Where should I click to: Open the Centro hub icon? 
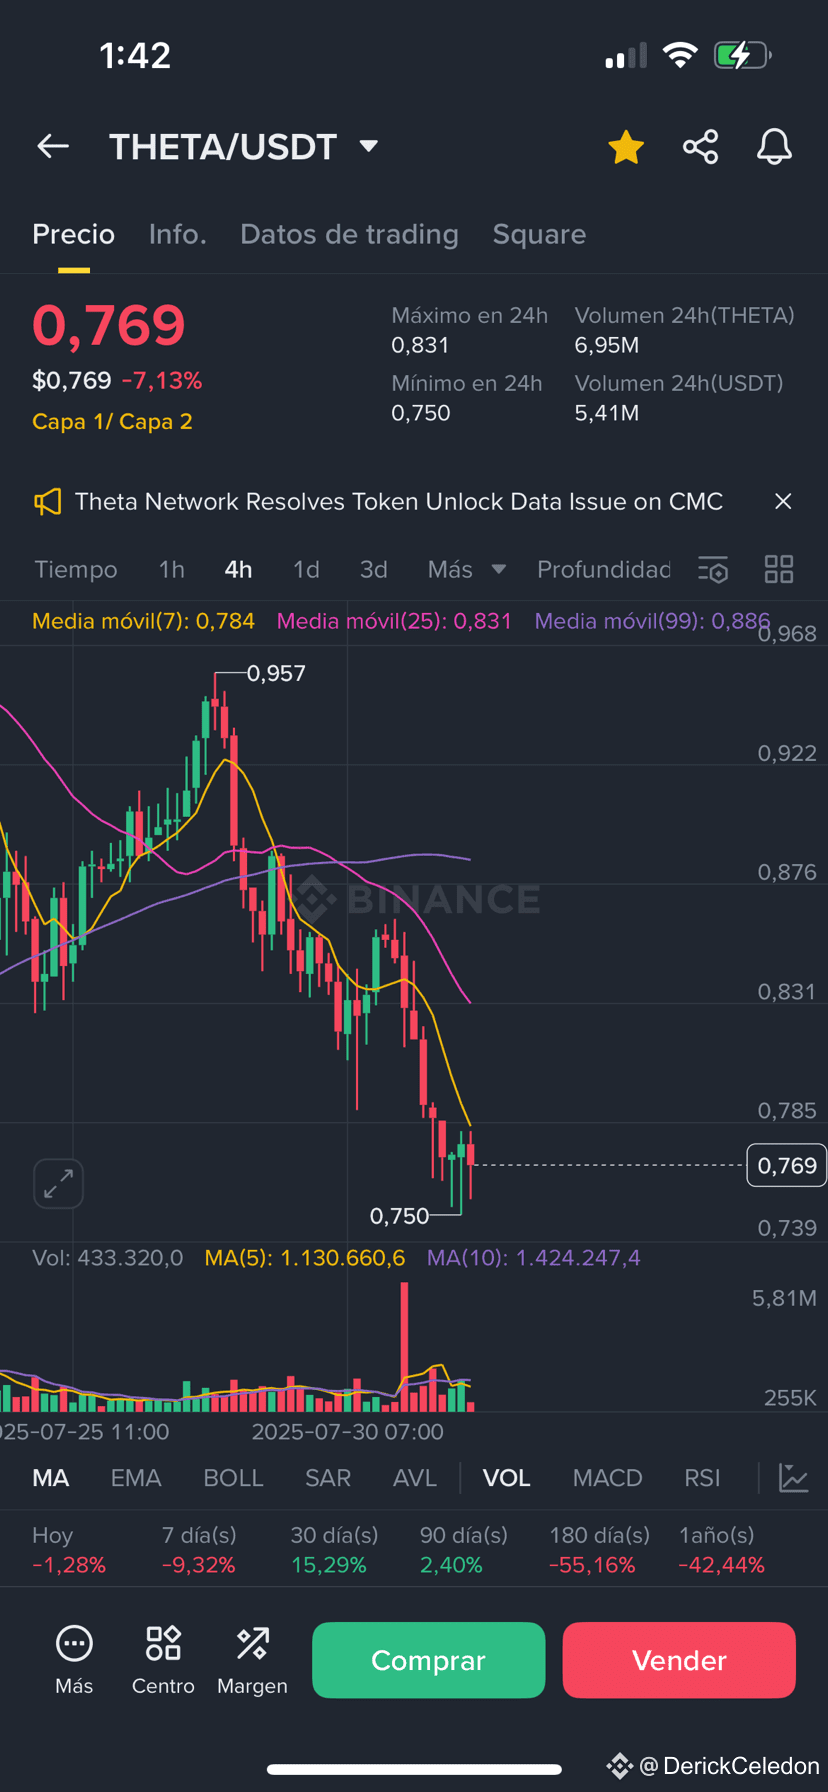pyautogui.click(x=163, y=1660)
